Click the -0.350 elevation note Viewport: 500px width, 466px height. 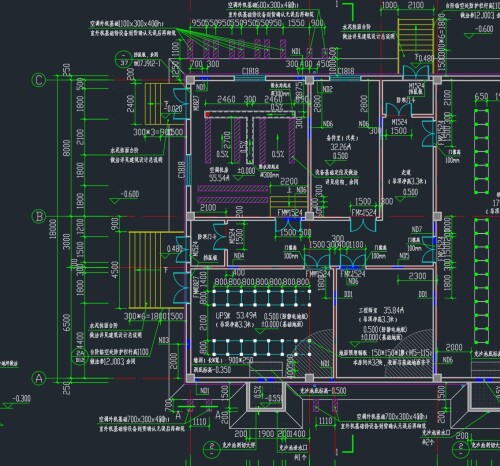tap(212, 370)
